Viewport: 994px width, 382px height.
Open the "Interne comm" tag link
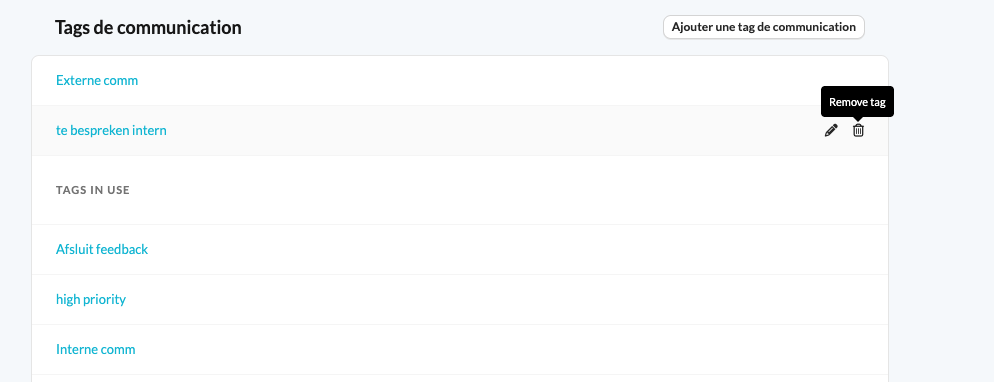point(96,349)
